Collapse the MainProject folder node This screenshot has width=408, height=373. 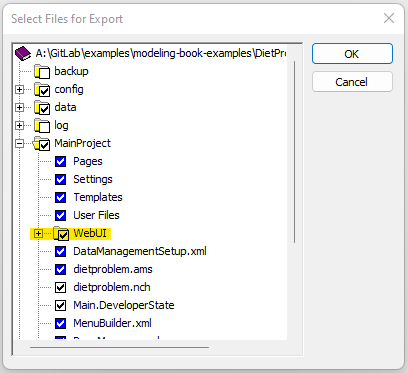coord(20,144)
